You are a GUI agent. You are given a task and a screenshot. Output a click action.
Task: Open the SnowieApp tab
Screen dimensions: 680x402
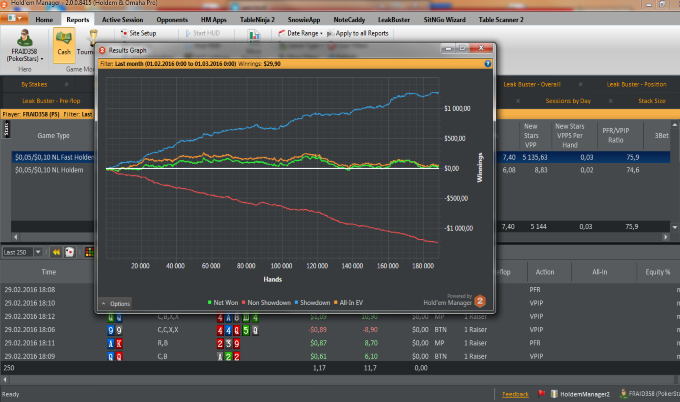point(304,20)
